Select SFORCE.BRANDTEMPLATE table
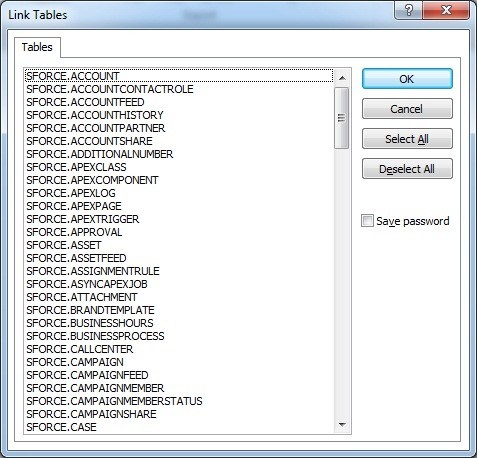This screenshot has height=458, width=477. [179, 310]
